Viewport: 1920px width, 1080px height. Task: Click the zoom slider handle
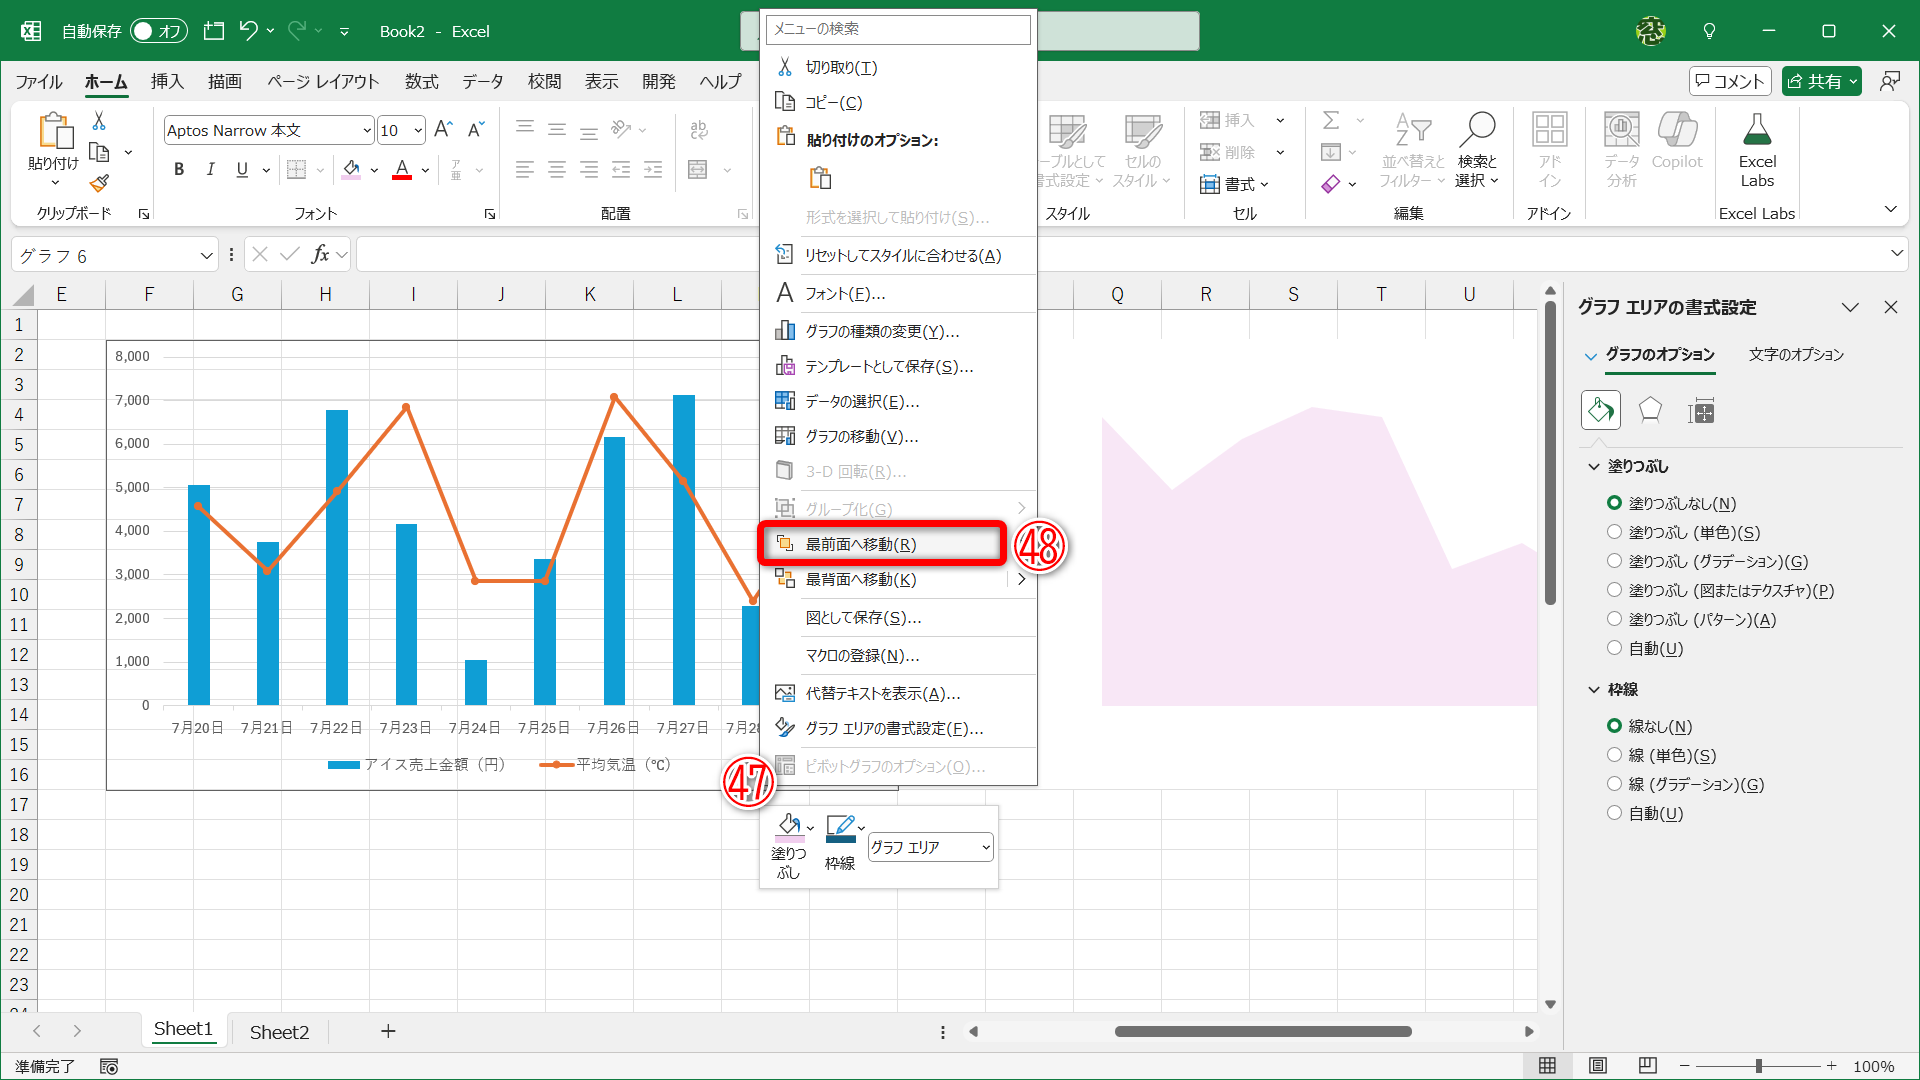tap(1758, 1066)
